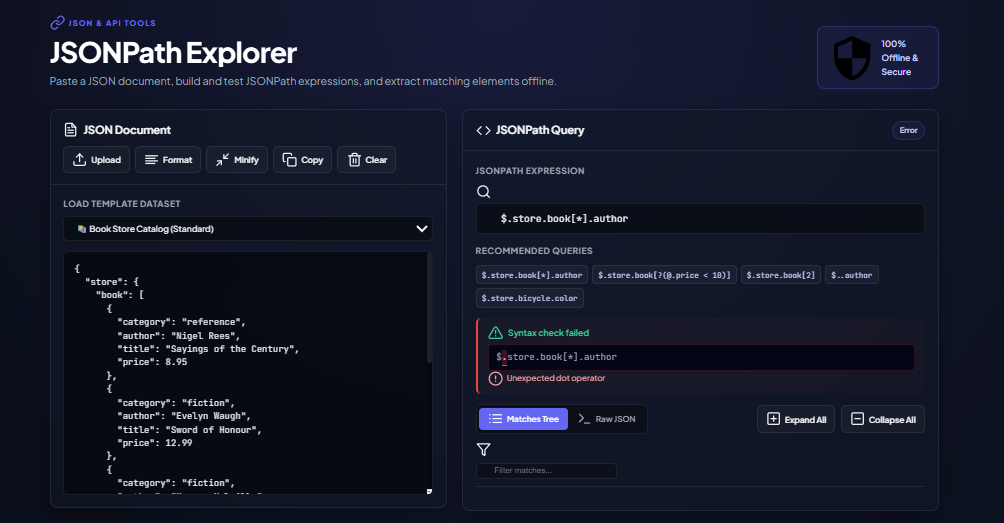
Task: Pick recommended query $.store.book[2]
Action: (x=781, y=275)
